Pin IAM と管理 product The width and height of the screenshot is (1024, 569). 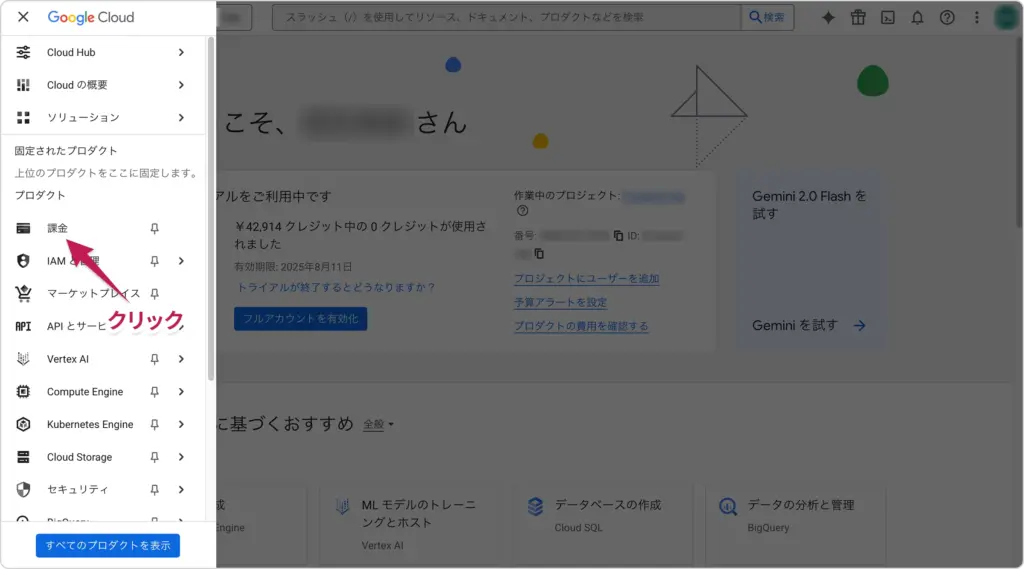point(154,261)
